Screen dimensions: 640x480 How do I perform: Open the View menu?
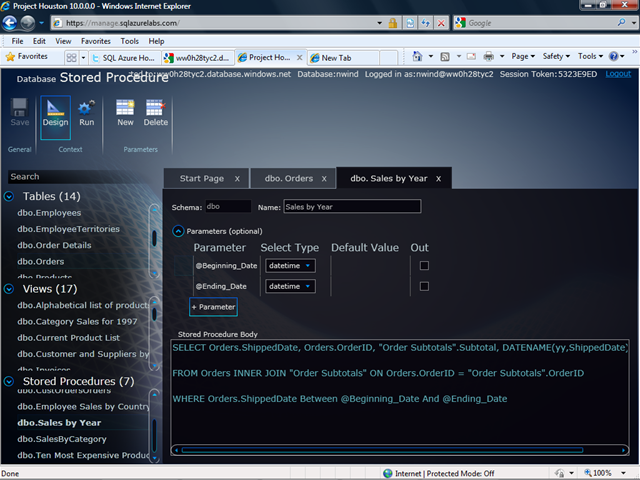63,41
